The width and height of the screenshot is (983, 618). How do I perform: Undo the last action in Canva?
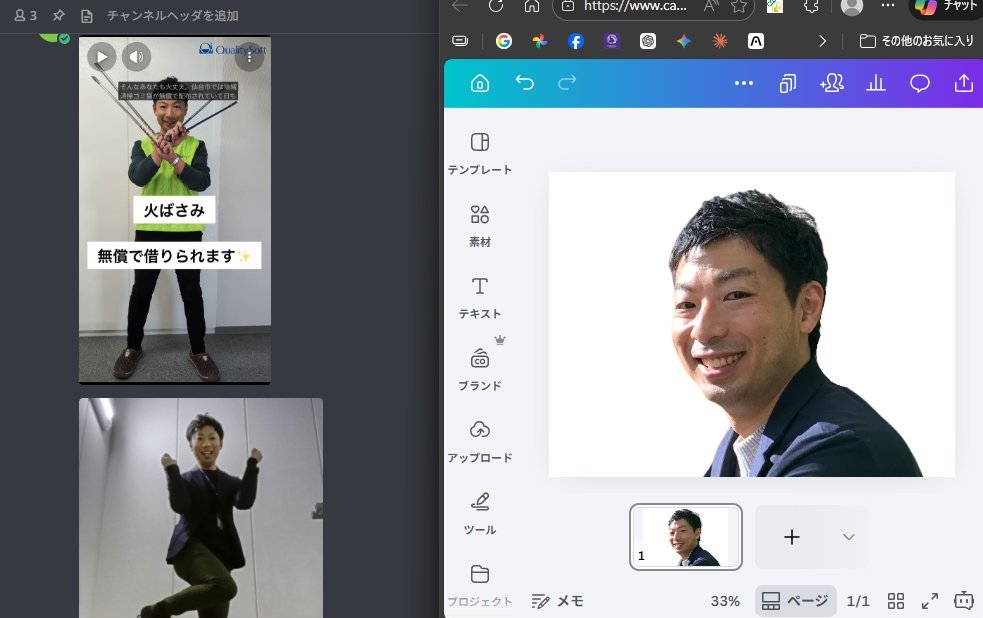tap(524, 84)
